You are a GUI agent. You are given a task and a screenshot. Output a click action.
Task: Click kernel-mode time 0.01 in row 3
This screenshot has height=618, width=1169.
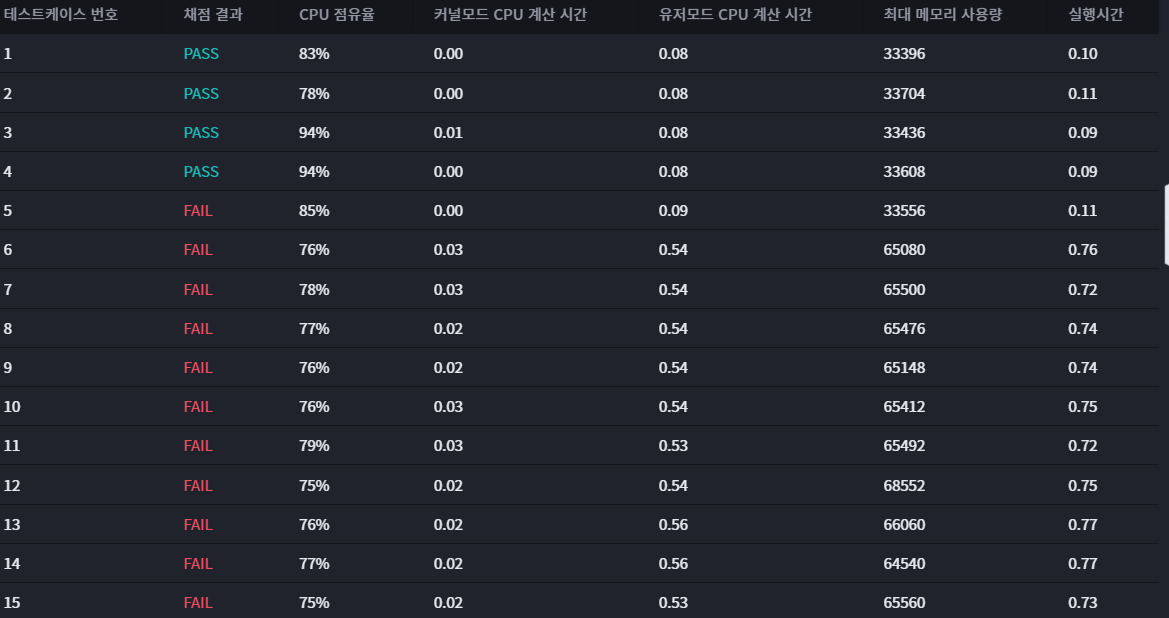point(448,133)
